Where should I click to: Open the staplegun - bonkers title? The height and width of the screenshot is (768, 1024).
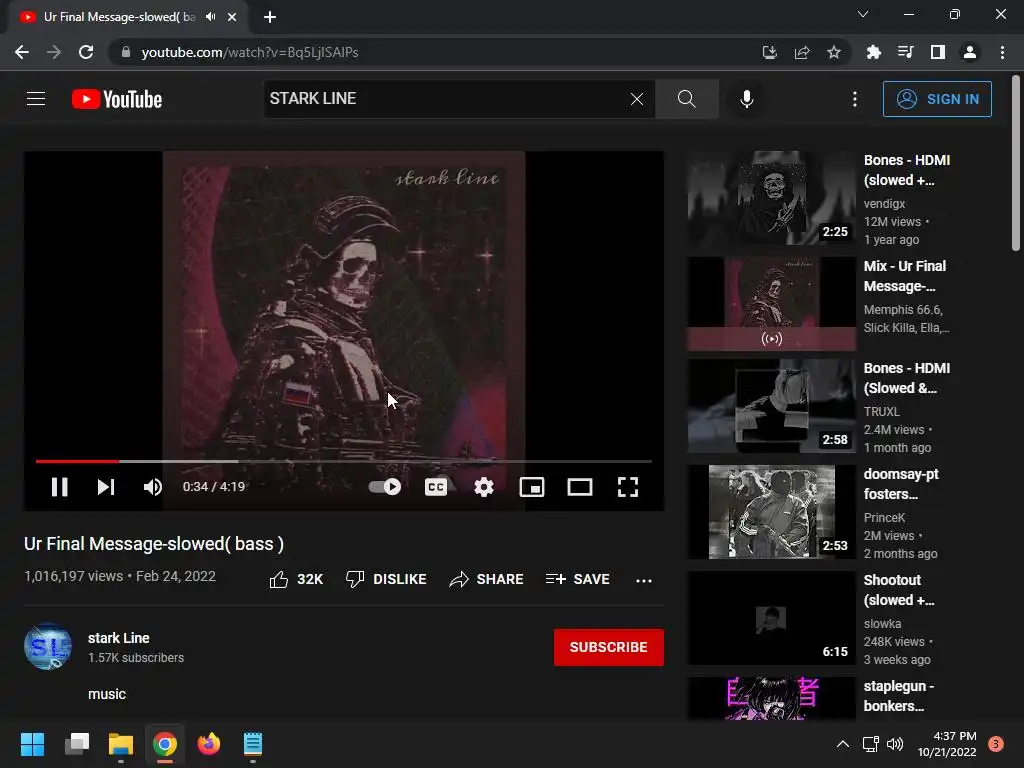pyautogui.click(x=899, y=696)
